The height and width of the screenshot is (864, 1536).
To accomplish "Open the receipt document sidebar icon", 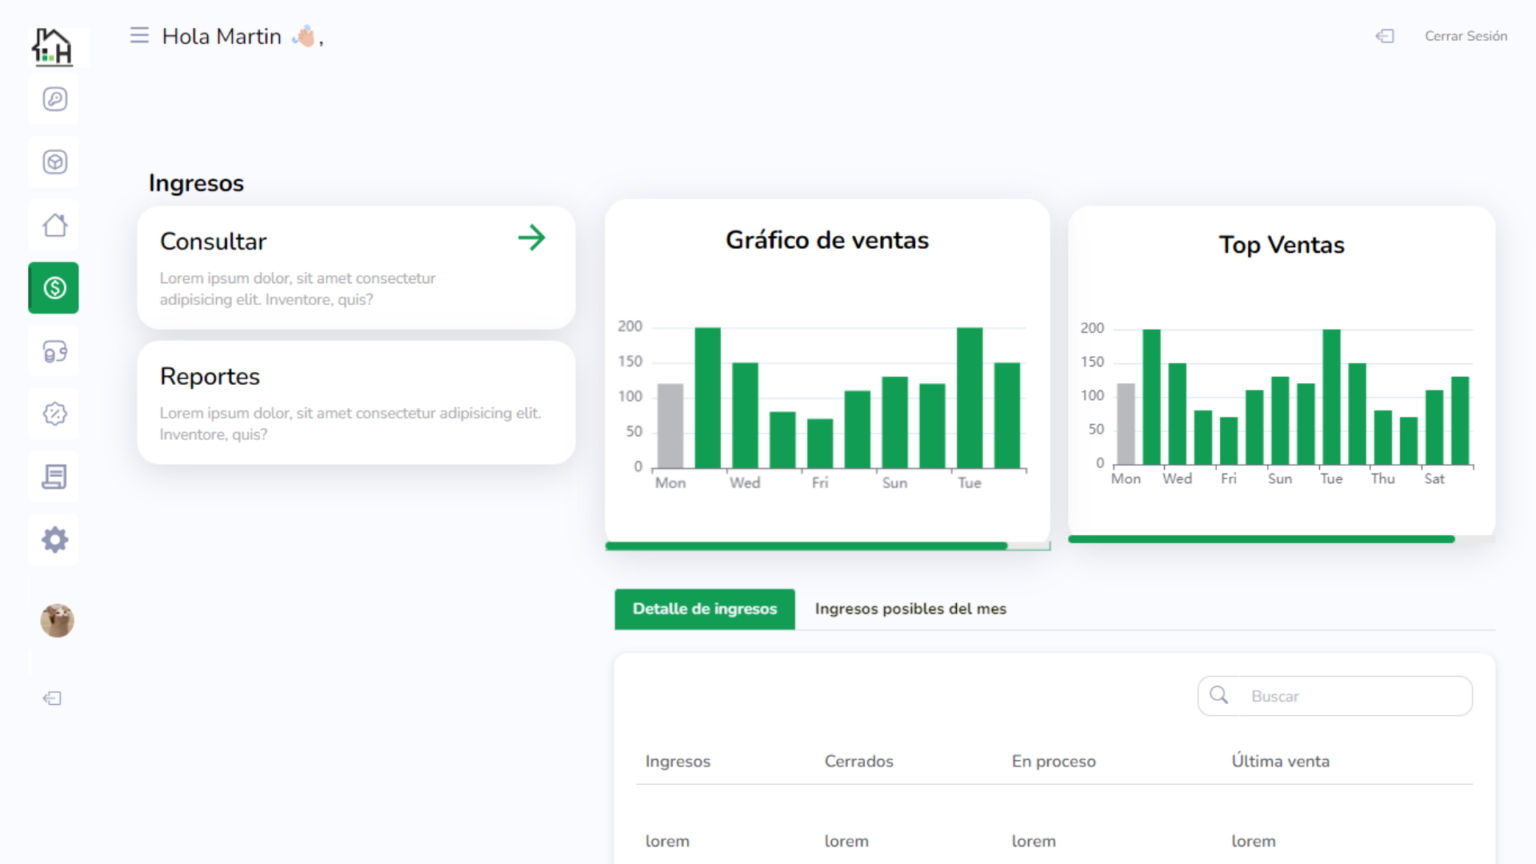I will coord(54,477).
